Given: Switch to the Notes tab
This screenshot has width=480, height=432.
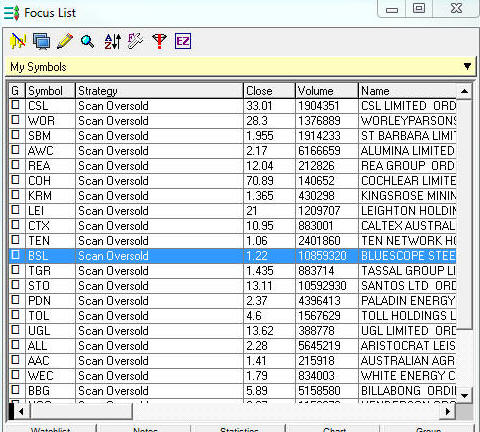Looking at the screenshot, I should coord(145,429).
